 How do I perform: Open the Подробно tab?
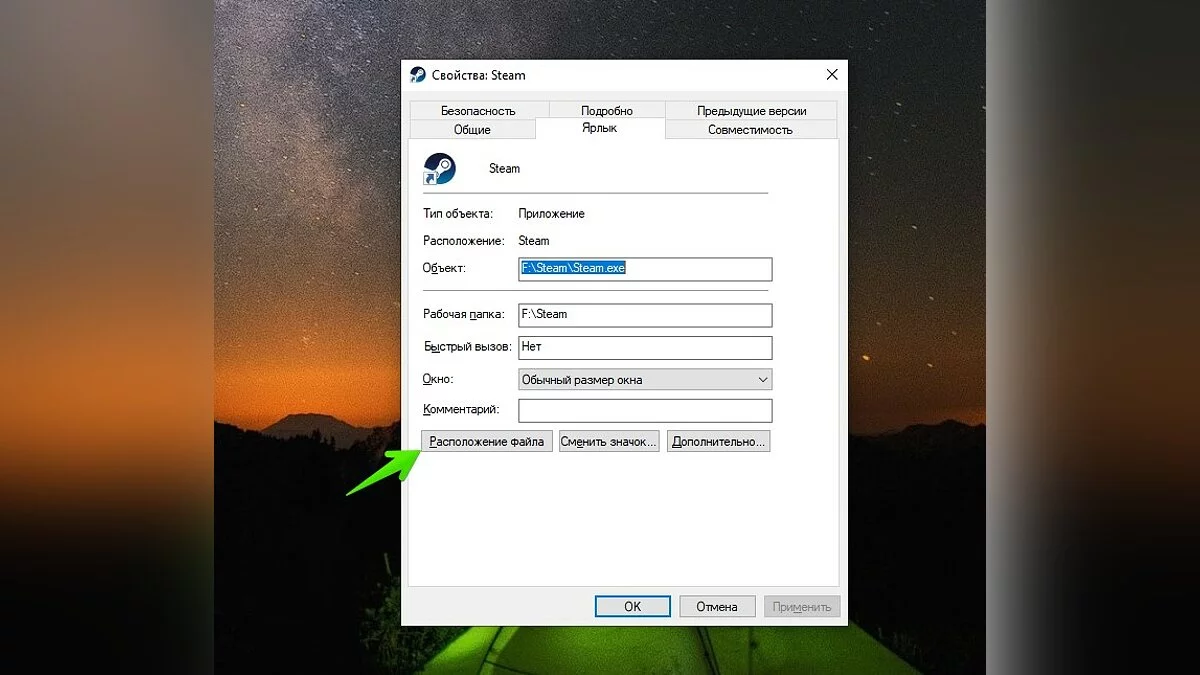(x=606, y=111)
